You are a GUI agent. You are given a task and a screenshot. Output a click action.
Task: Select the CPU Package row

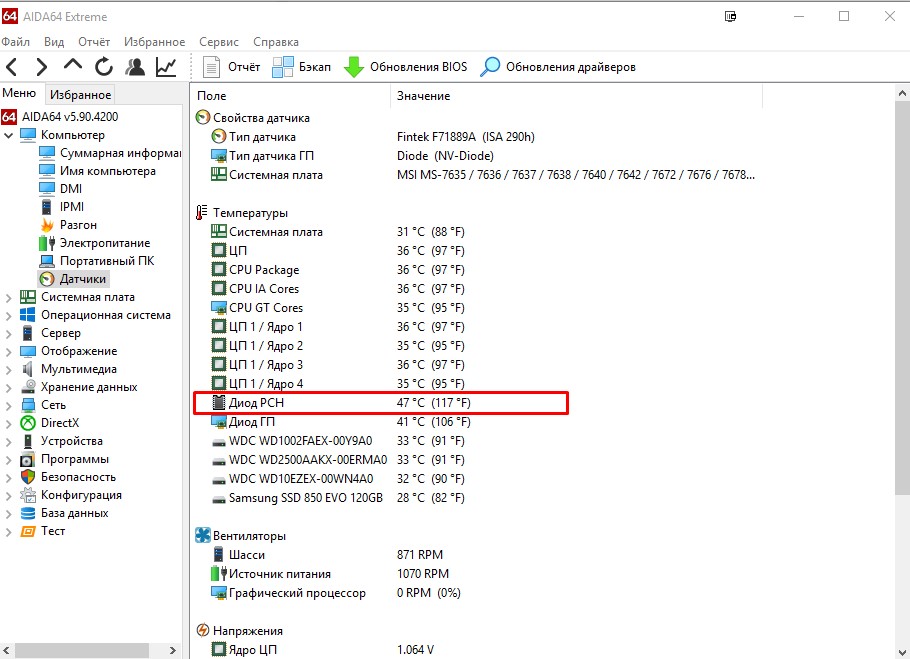[x=337, y=270]
